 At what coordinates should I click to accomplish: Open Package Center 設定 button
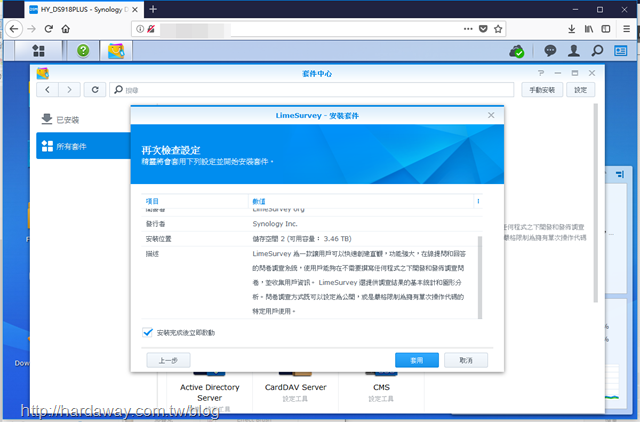[x=580, y=90]
